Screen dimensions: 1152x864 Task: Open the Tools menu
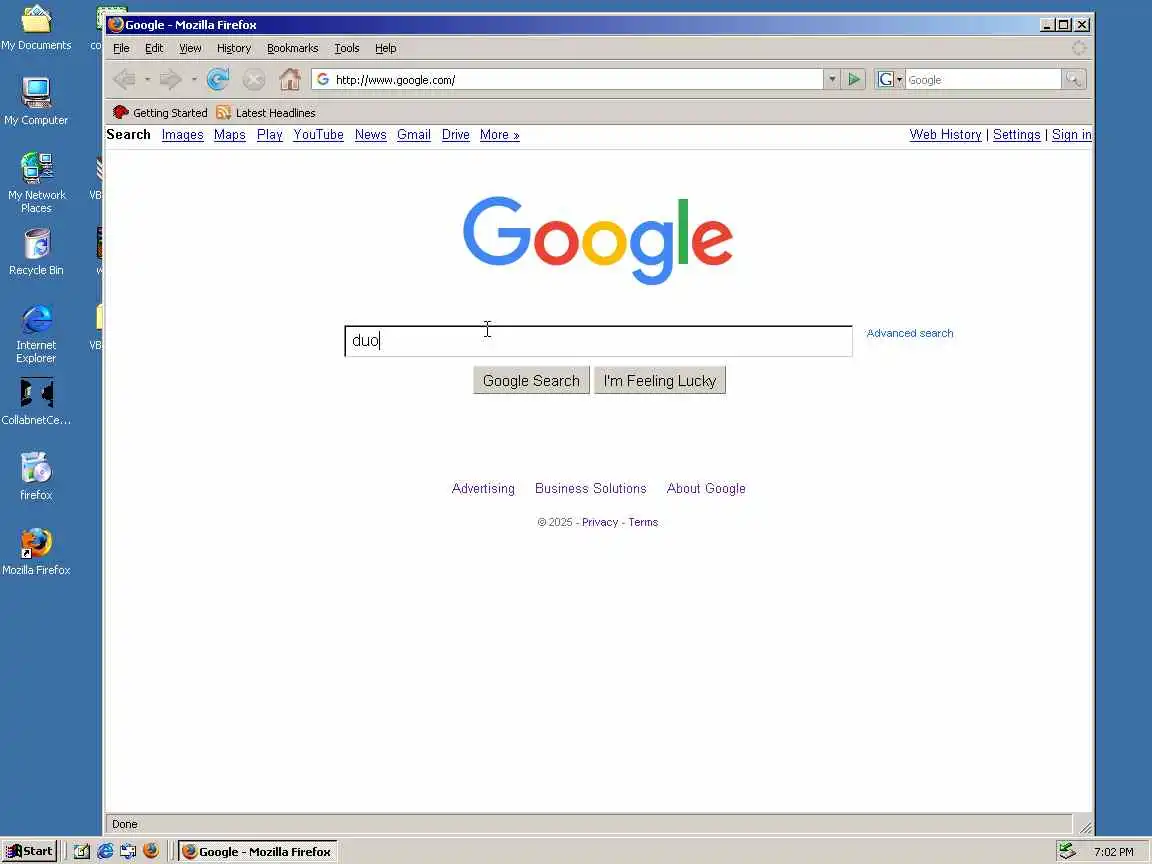(347, 48)
